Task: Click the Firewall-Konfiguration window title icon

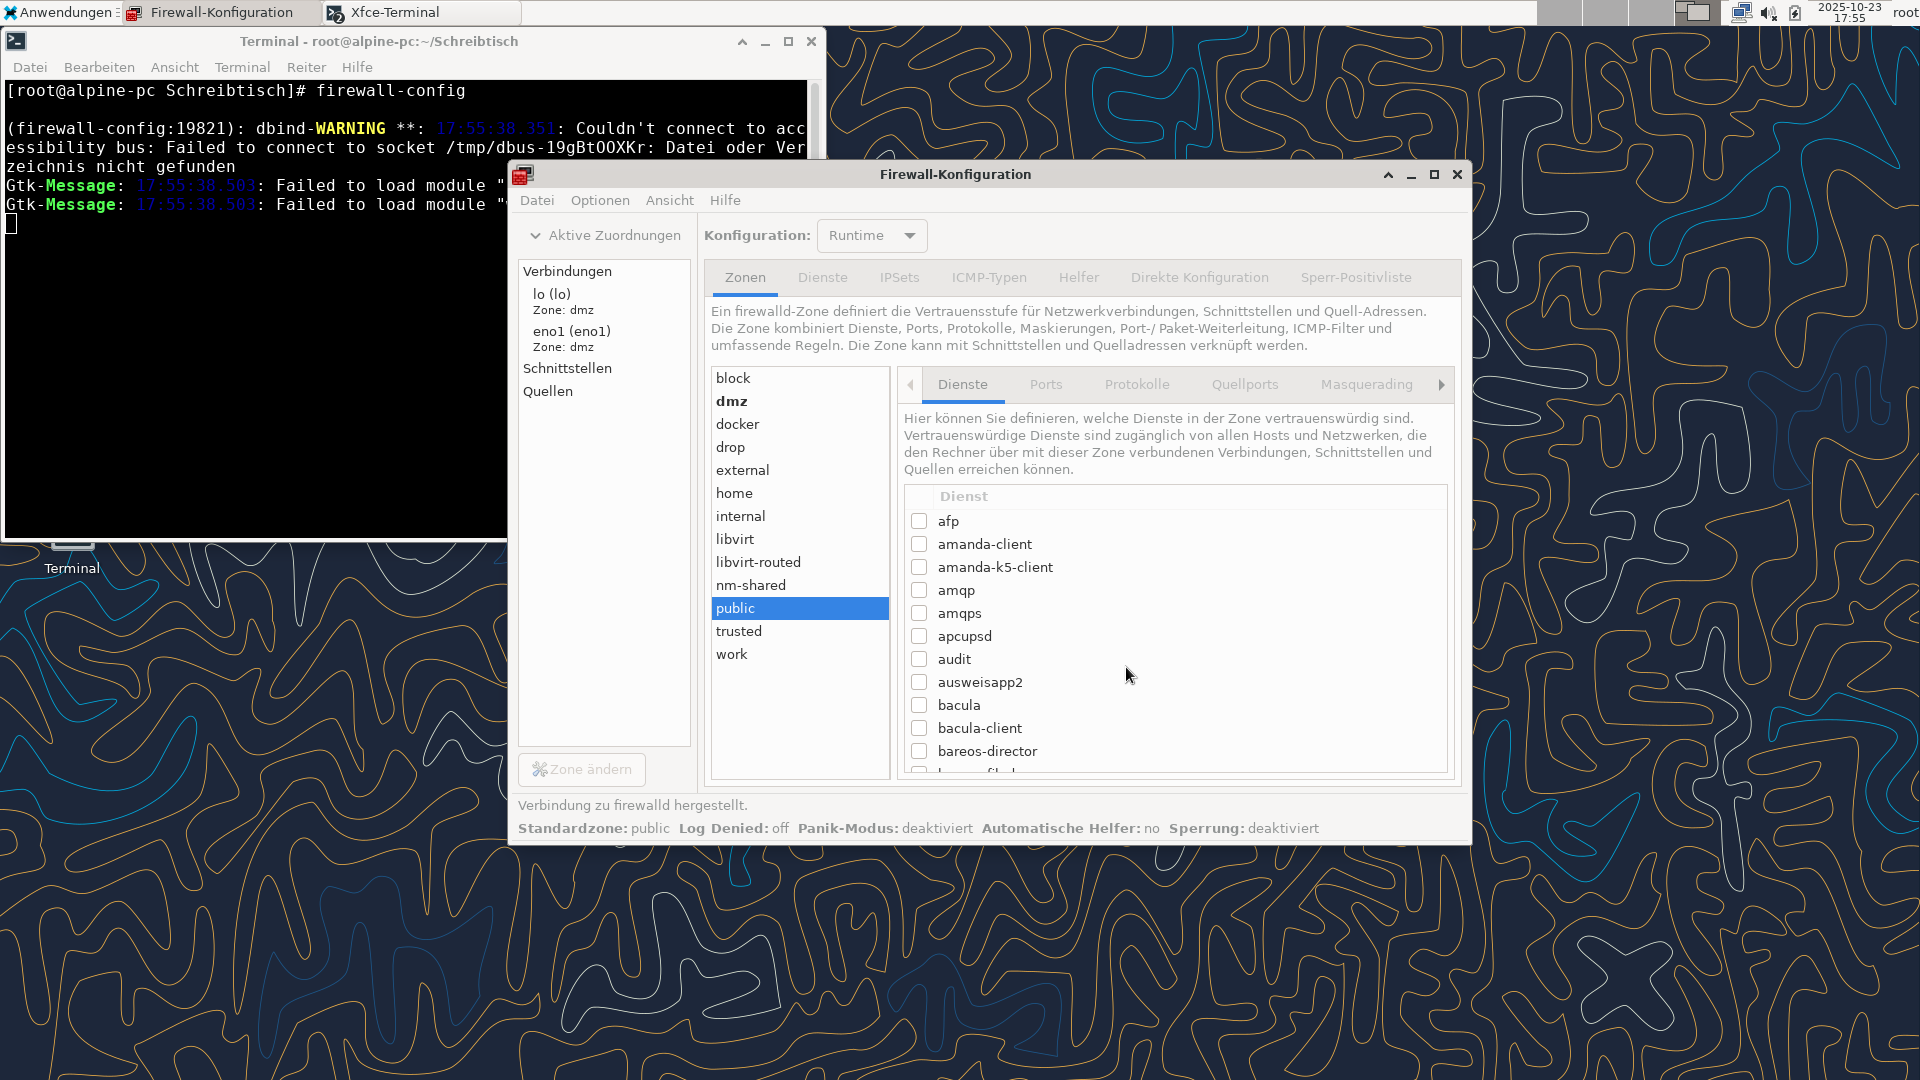Action: click(523, 175)
